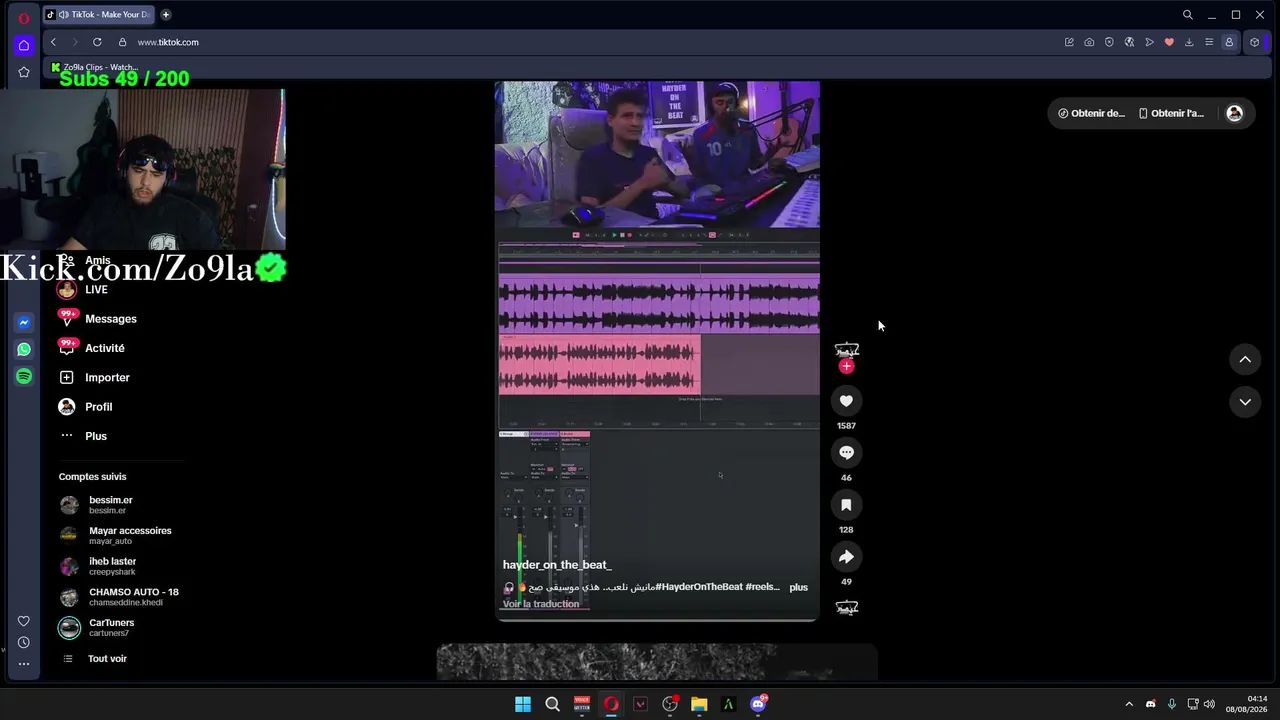This screenshot has height=720, width=1280.
Task: Click Obtenir de... coins button
Action: point(1092,113)
